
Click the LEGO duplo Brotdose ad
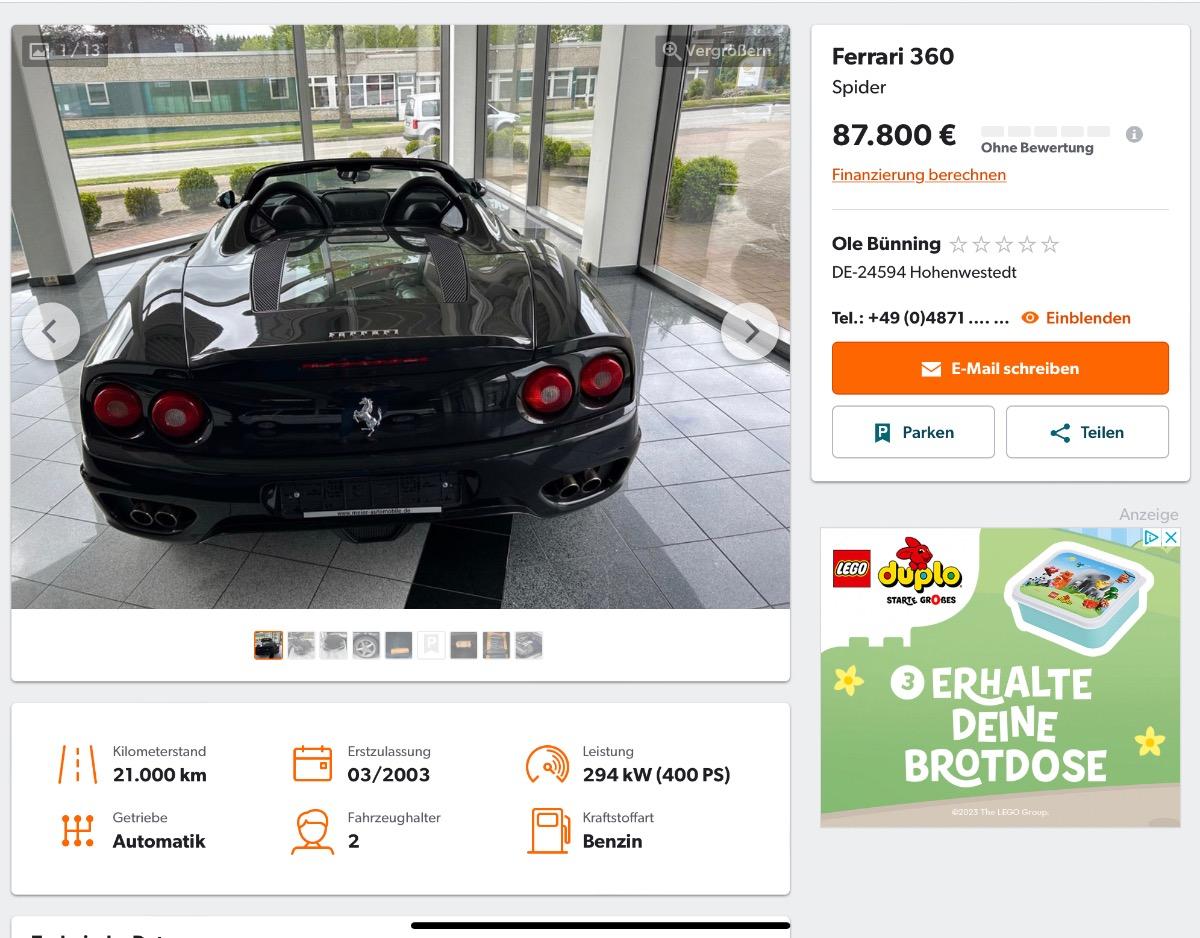[x=1000, y=677]
